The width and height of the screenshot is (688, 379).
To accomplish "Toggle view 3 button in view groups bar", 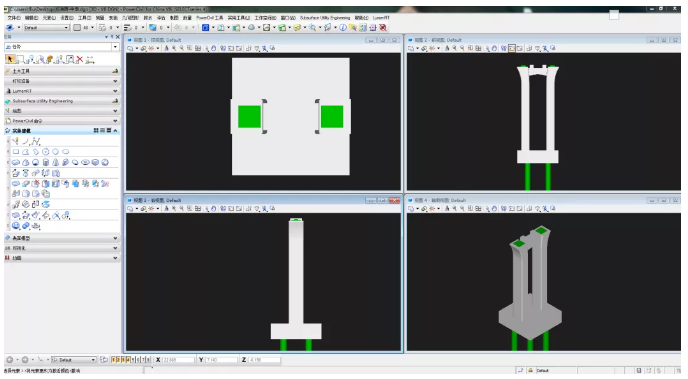I will coord(123,360).
